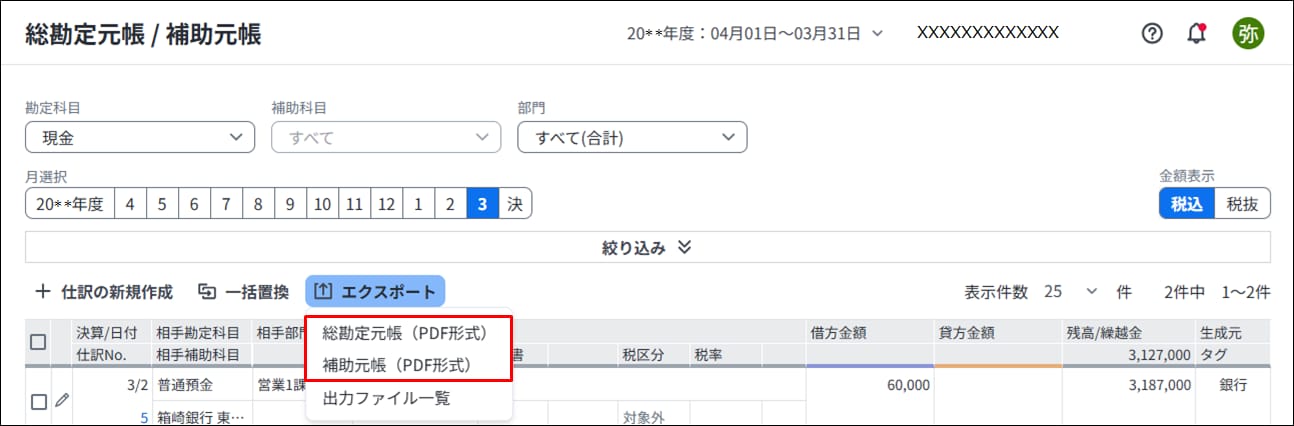Click the 営業1課 department cell

point(280,384)
